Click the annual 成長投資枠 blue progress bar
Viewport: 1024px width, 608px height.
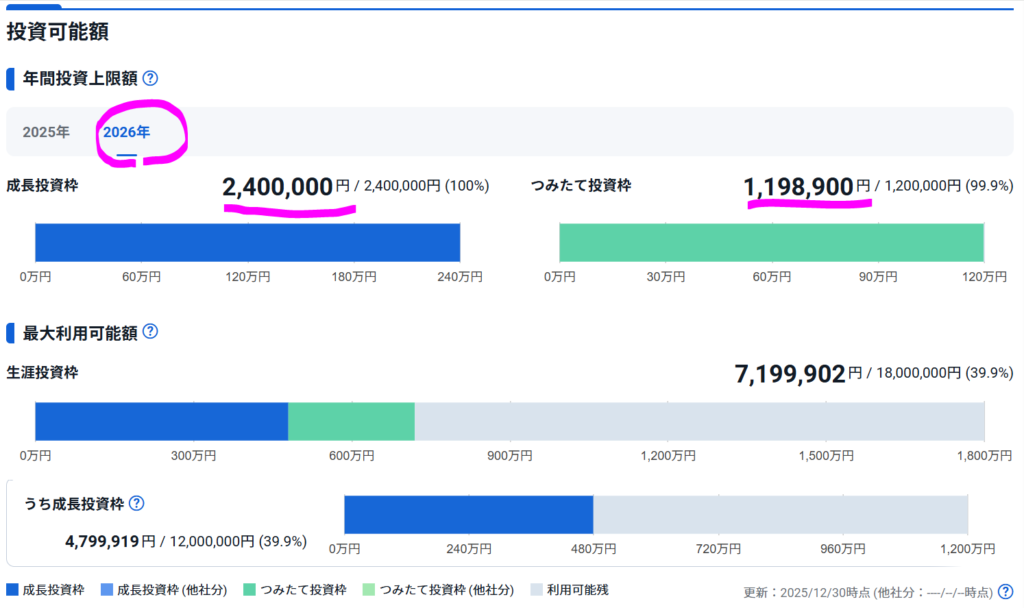[x=247, y=242]
